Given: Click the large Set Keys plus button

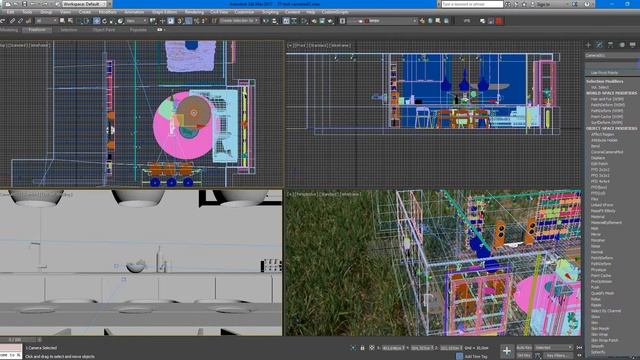Looking at the screenshot, I should [x=507, y=351].
